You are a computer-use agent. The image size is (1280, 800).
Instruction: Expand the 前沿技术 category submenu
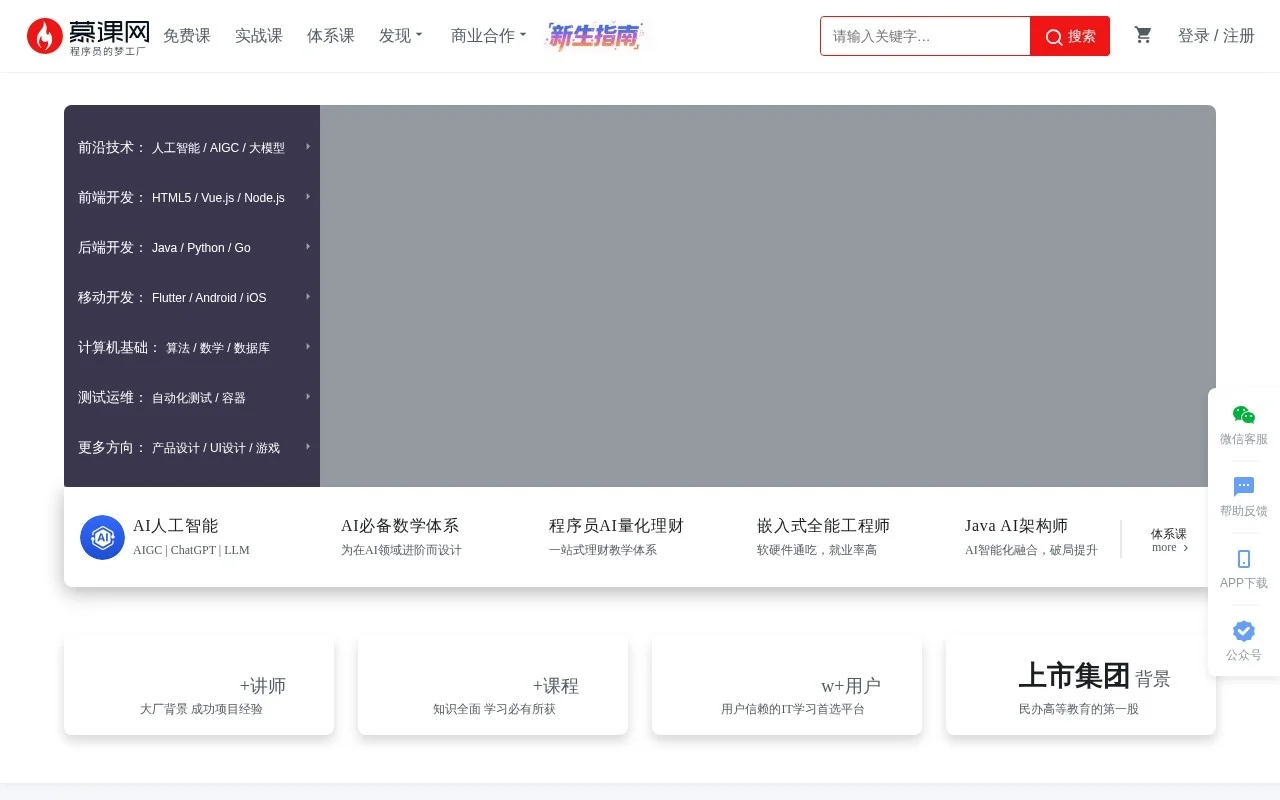(308, 147)
